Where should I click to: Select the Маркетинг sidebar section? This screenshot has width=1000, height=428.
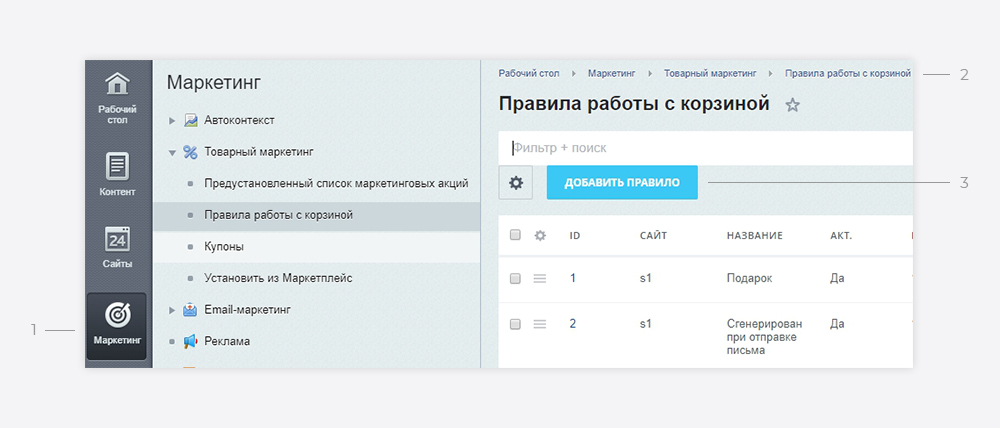[x=117, y=326]
